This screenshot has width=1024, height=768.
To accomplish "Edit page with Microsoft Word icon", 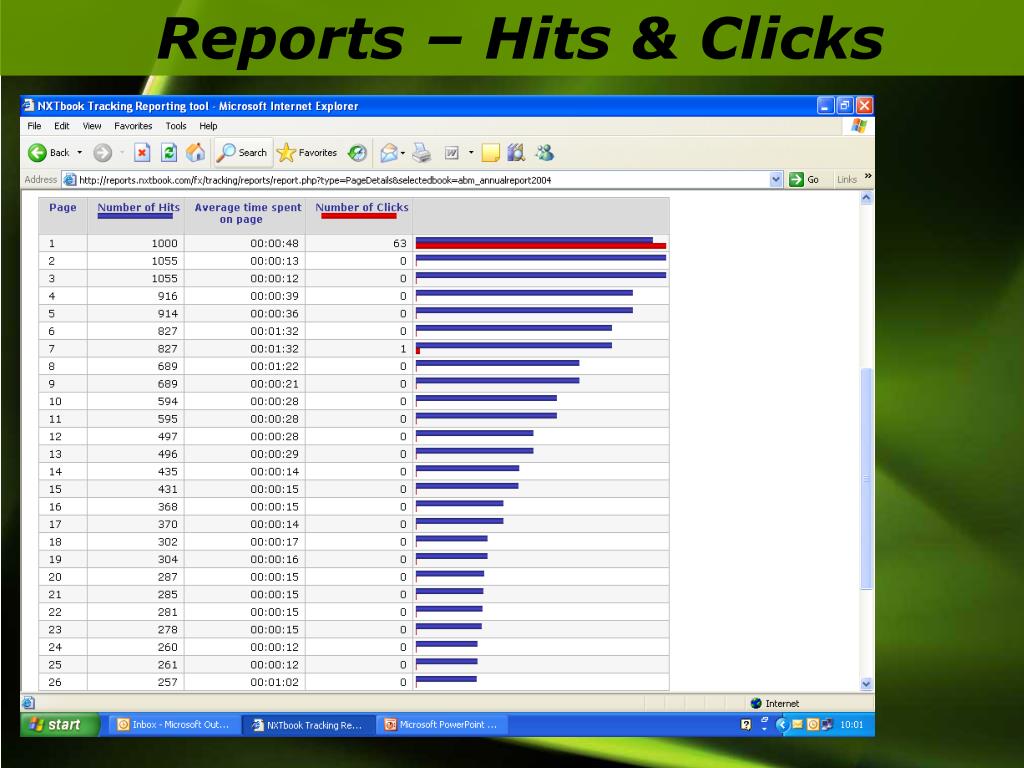I will coord(452,153).
